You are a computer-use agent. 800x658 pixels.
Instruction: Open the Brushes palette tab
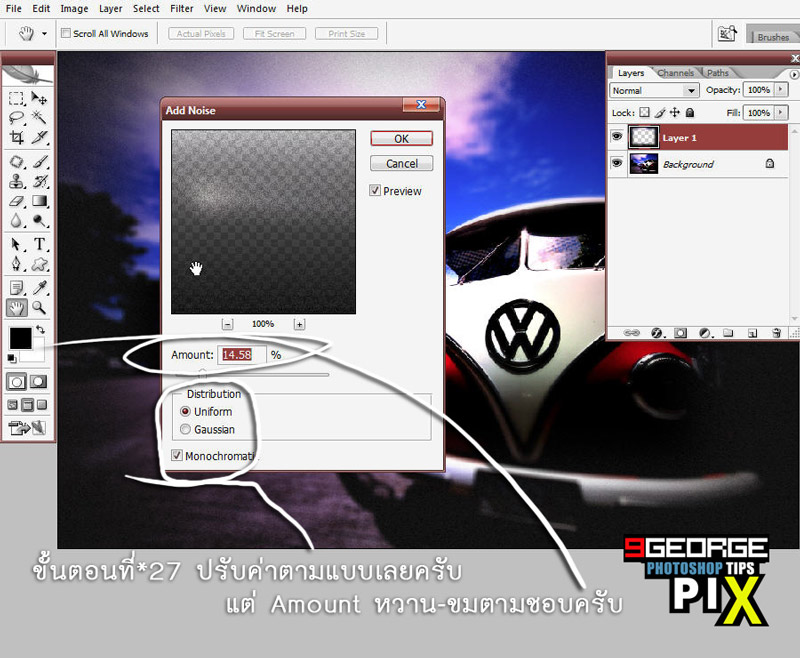(773, 37)
